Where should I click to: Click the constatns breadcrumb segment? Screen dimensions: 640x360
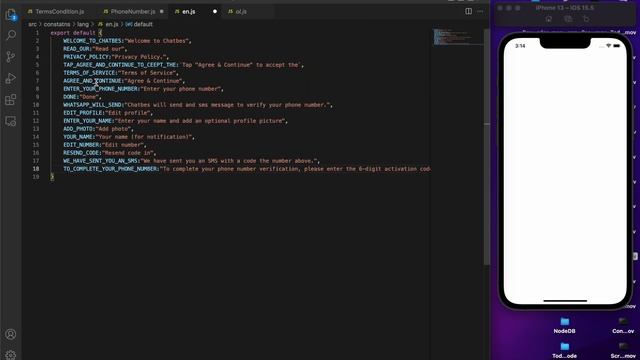point(57,24)
